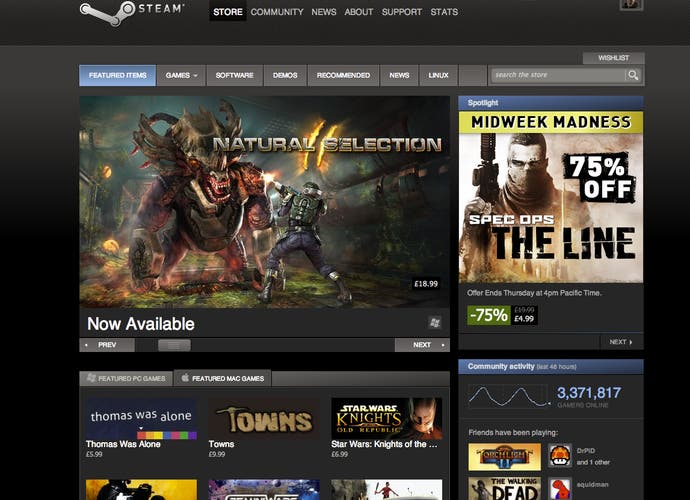Open the Linux tab
Screen dimensions: 690x500
[438, 75]
